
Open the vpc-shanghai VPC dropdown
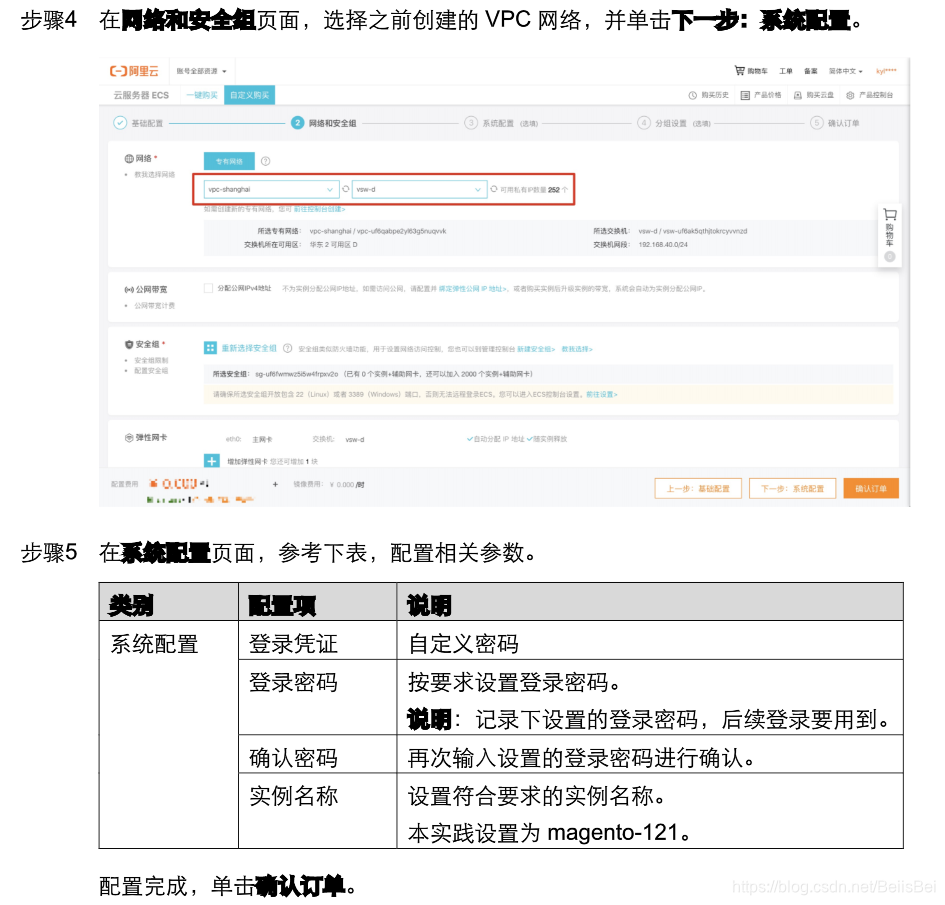click(x=271, y=189)
